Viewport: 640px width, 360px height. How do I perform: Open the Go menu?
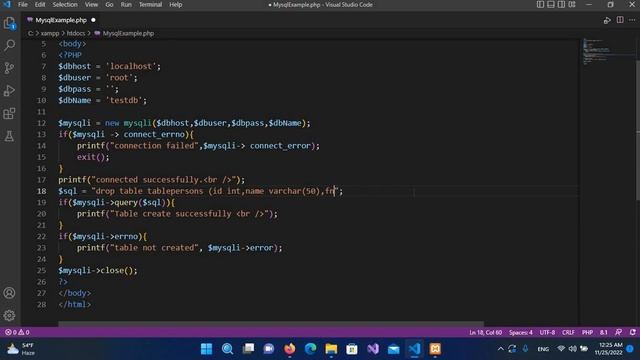109,4
